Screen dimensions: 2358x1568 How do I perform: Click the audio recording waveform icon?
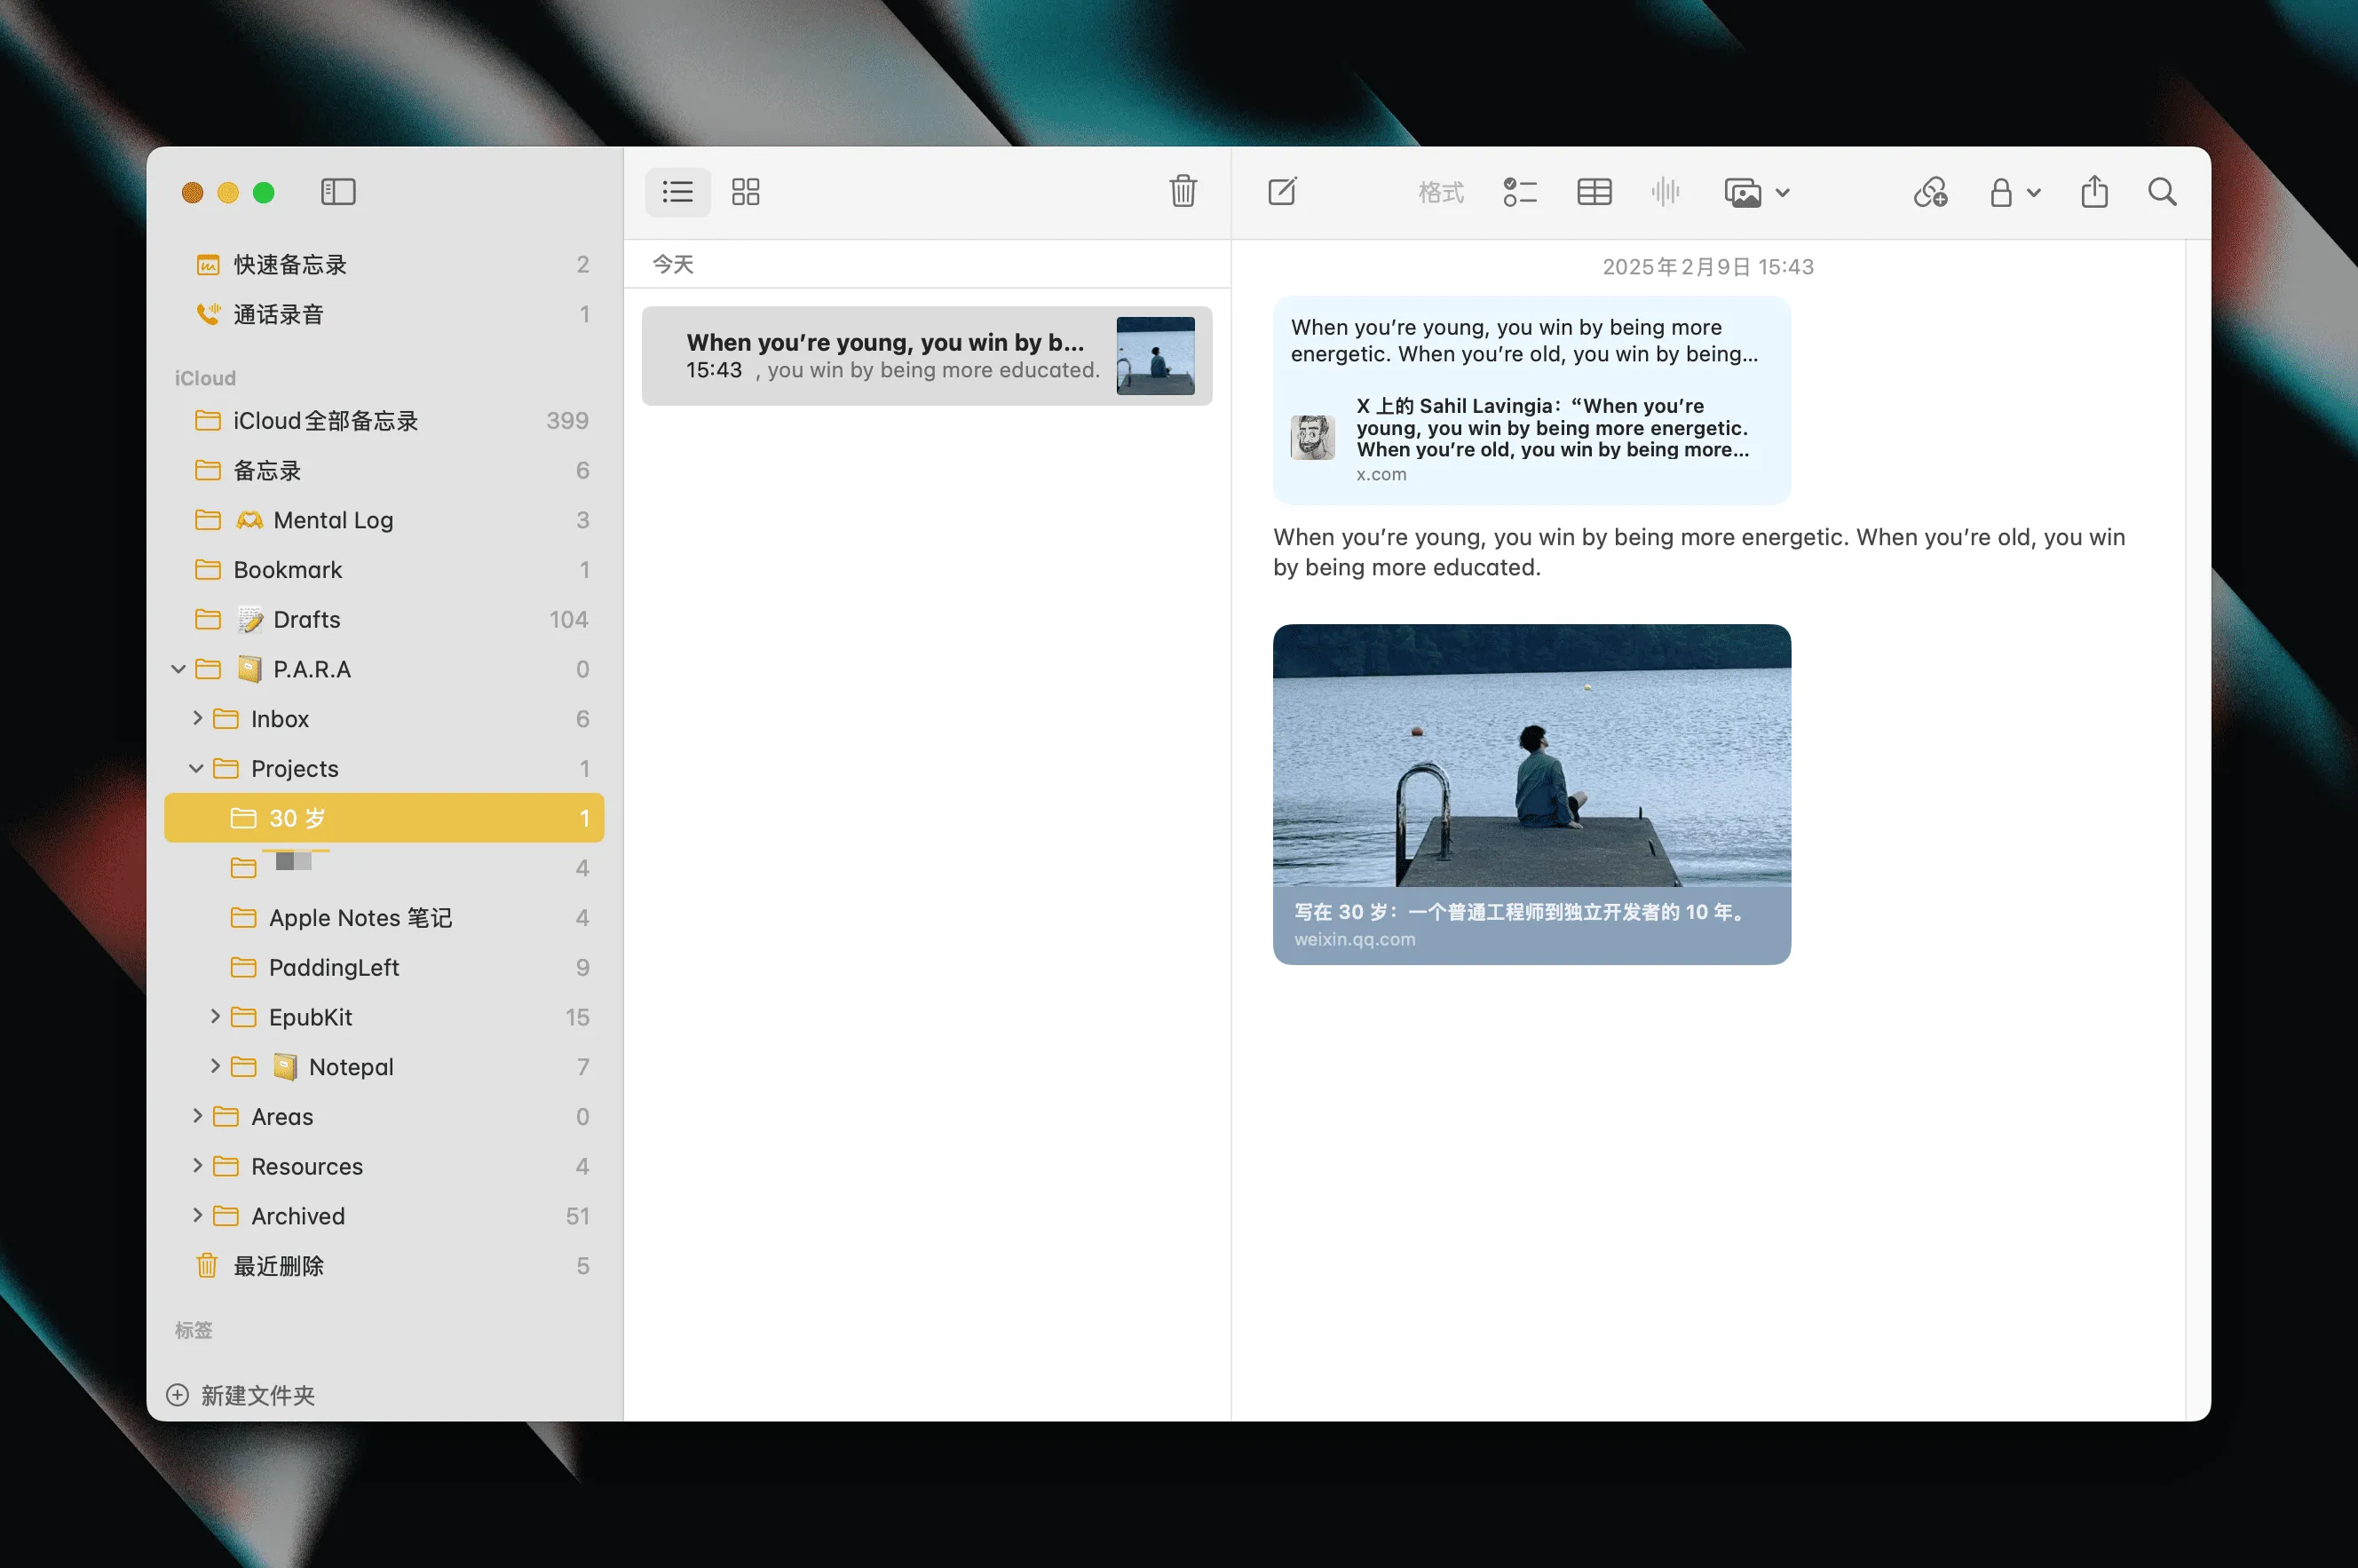point(1665,192)
